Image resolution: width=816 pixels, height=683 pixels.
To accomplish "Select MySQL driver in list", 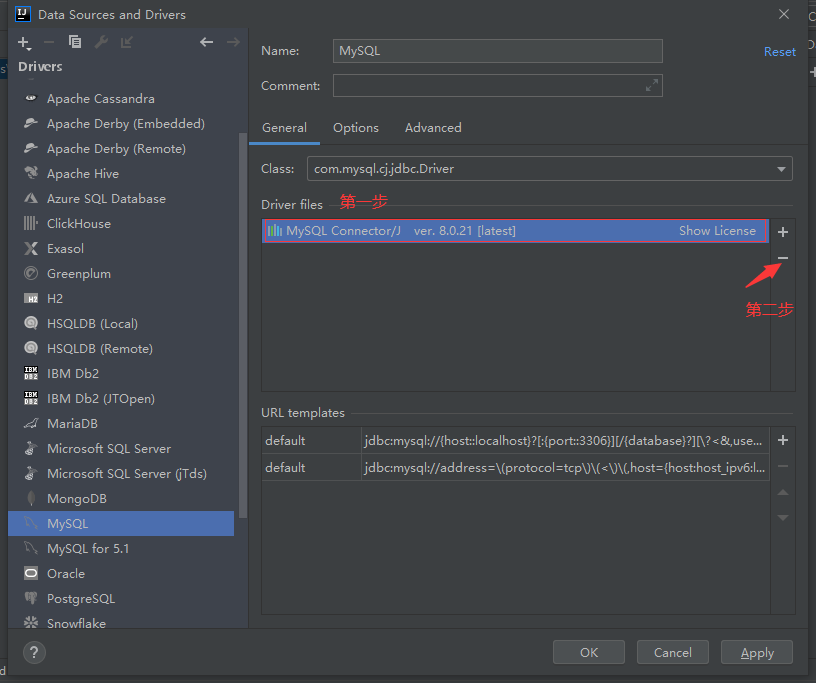I will (x=121, y=523).
